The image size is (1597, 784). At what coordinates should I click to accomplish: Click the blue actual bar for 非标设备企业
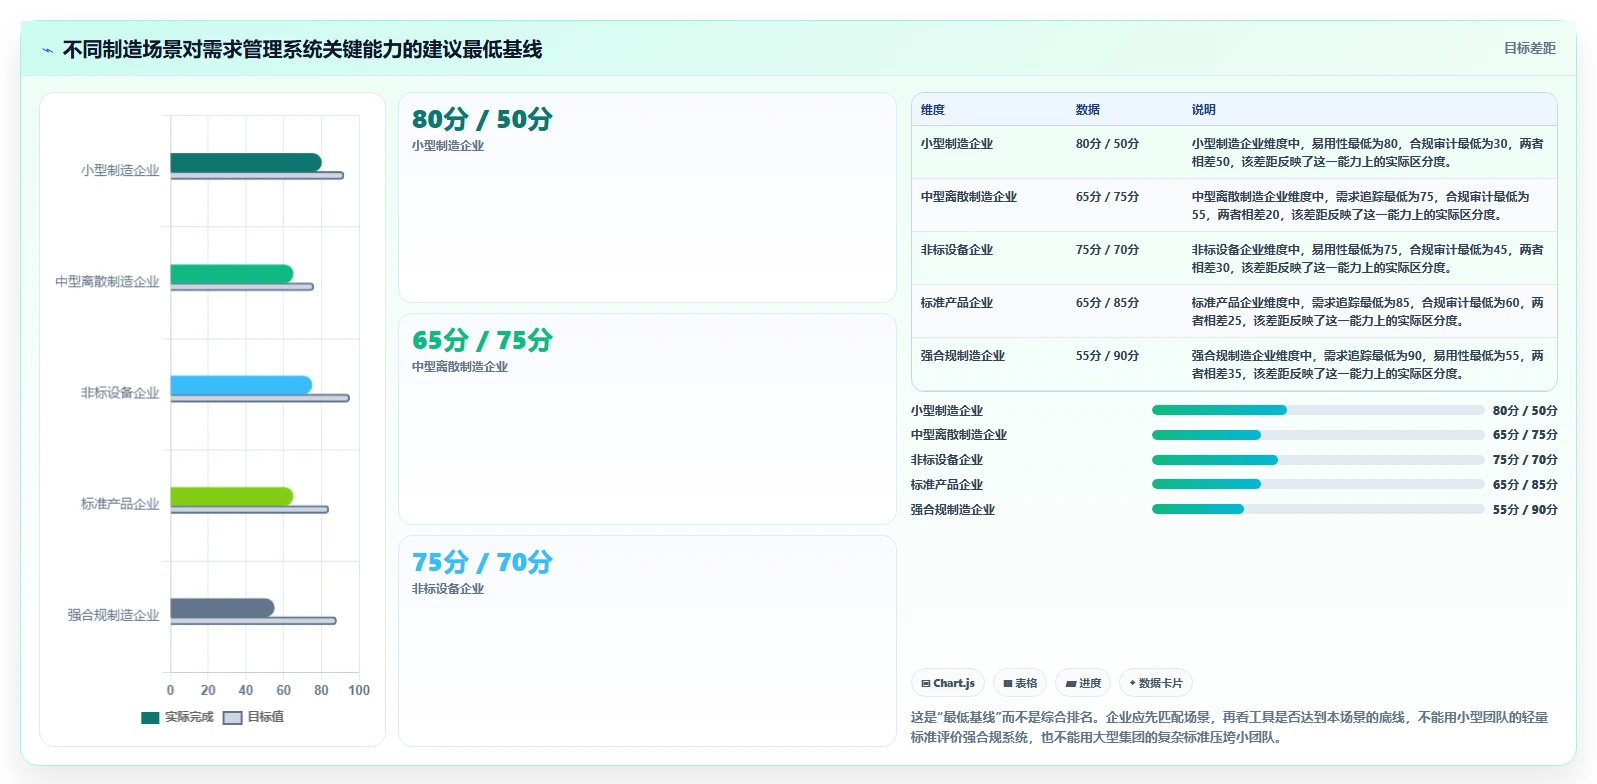tap(241, 385)
